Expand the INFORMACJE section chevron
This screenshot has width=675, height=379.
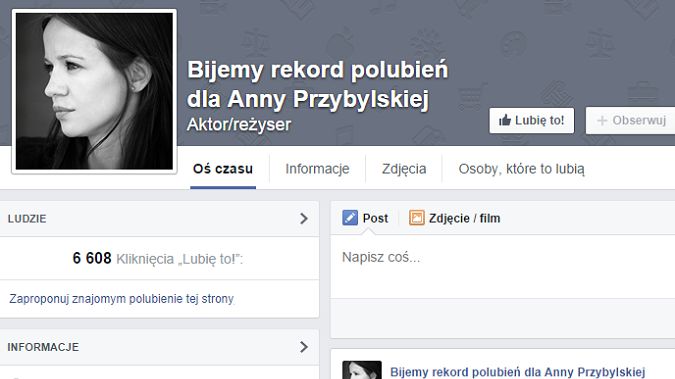point(304,347)
